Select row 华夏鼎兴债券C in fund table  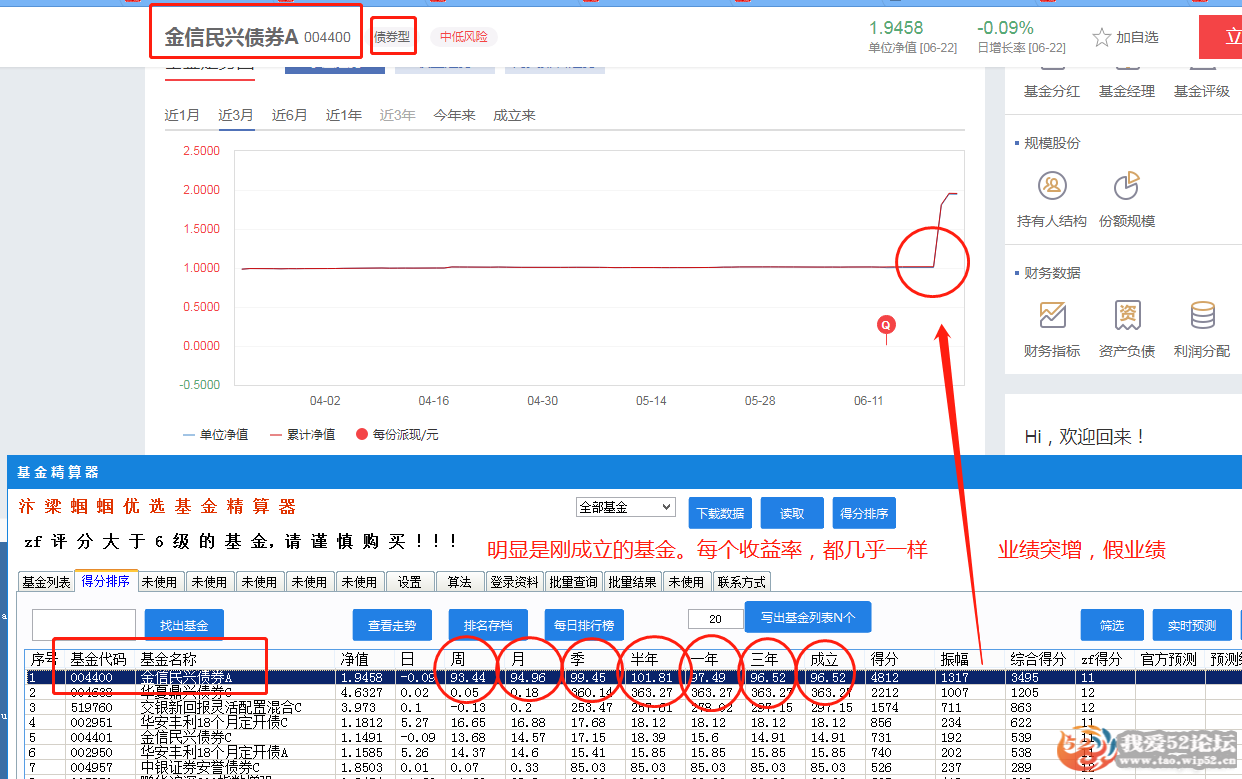click(x=634, y=692)
